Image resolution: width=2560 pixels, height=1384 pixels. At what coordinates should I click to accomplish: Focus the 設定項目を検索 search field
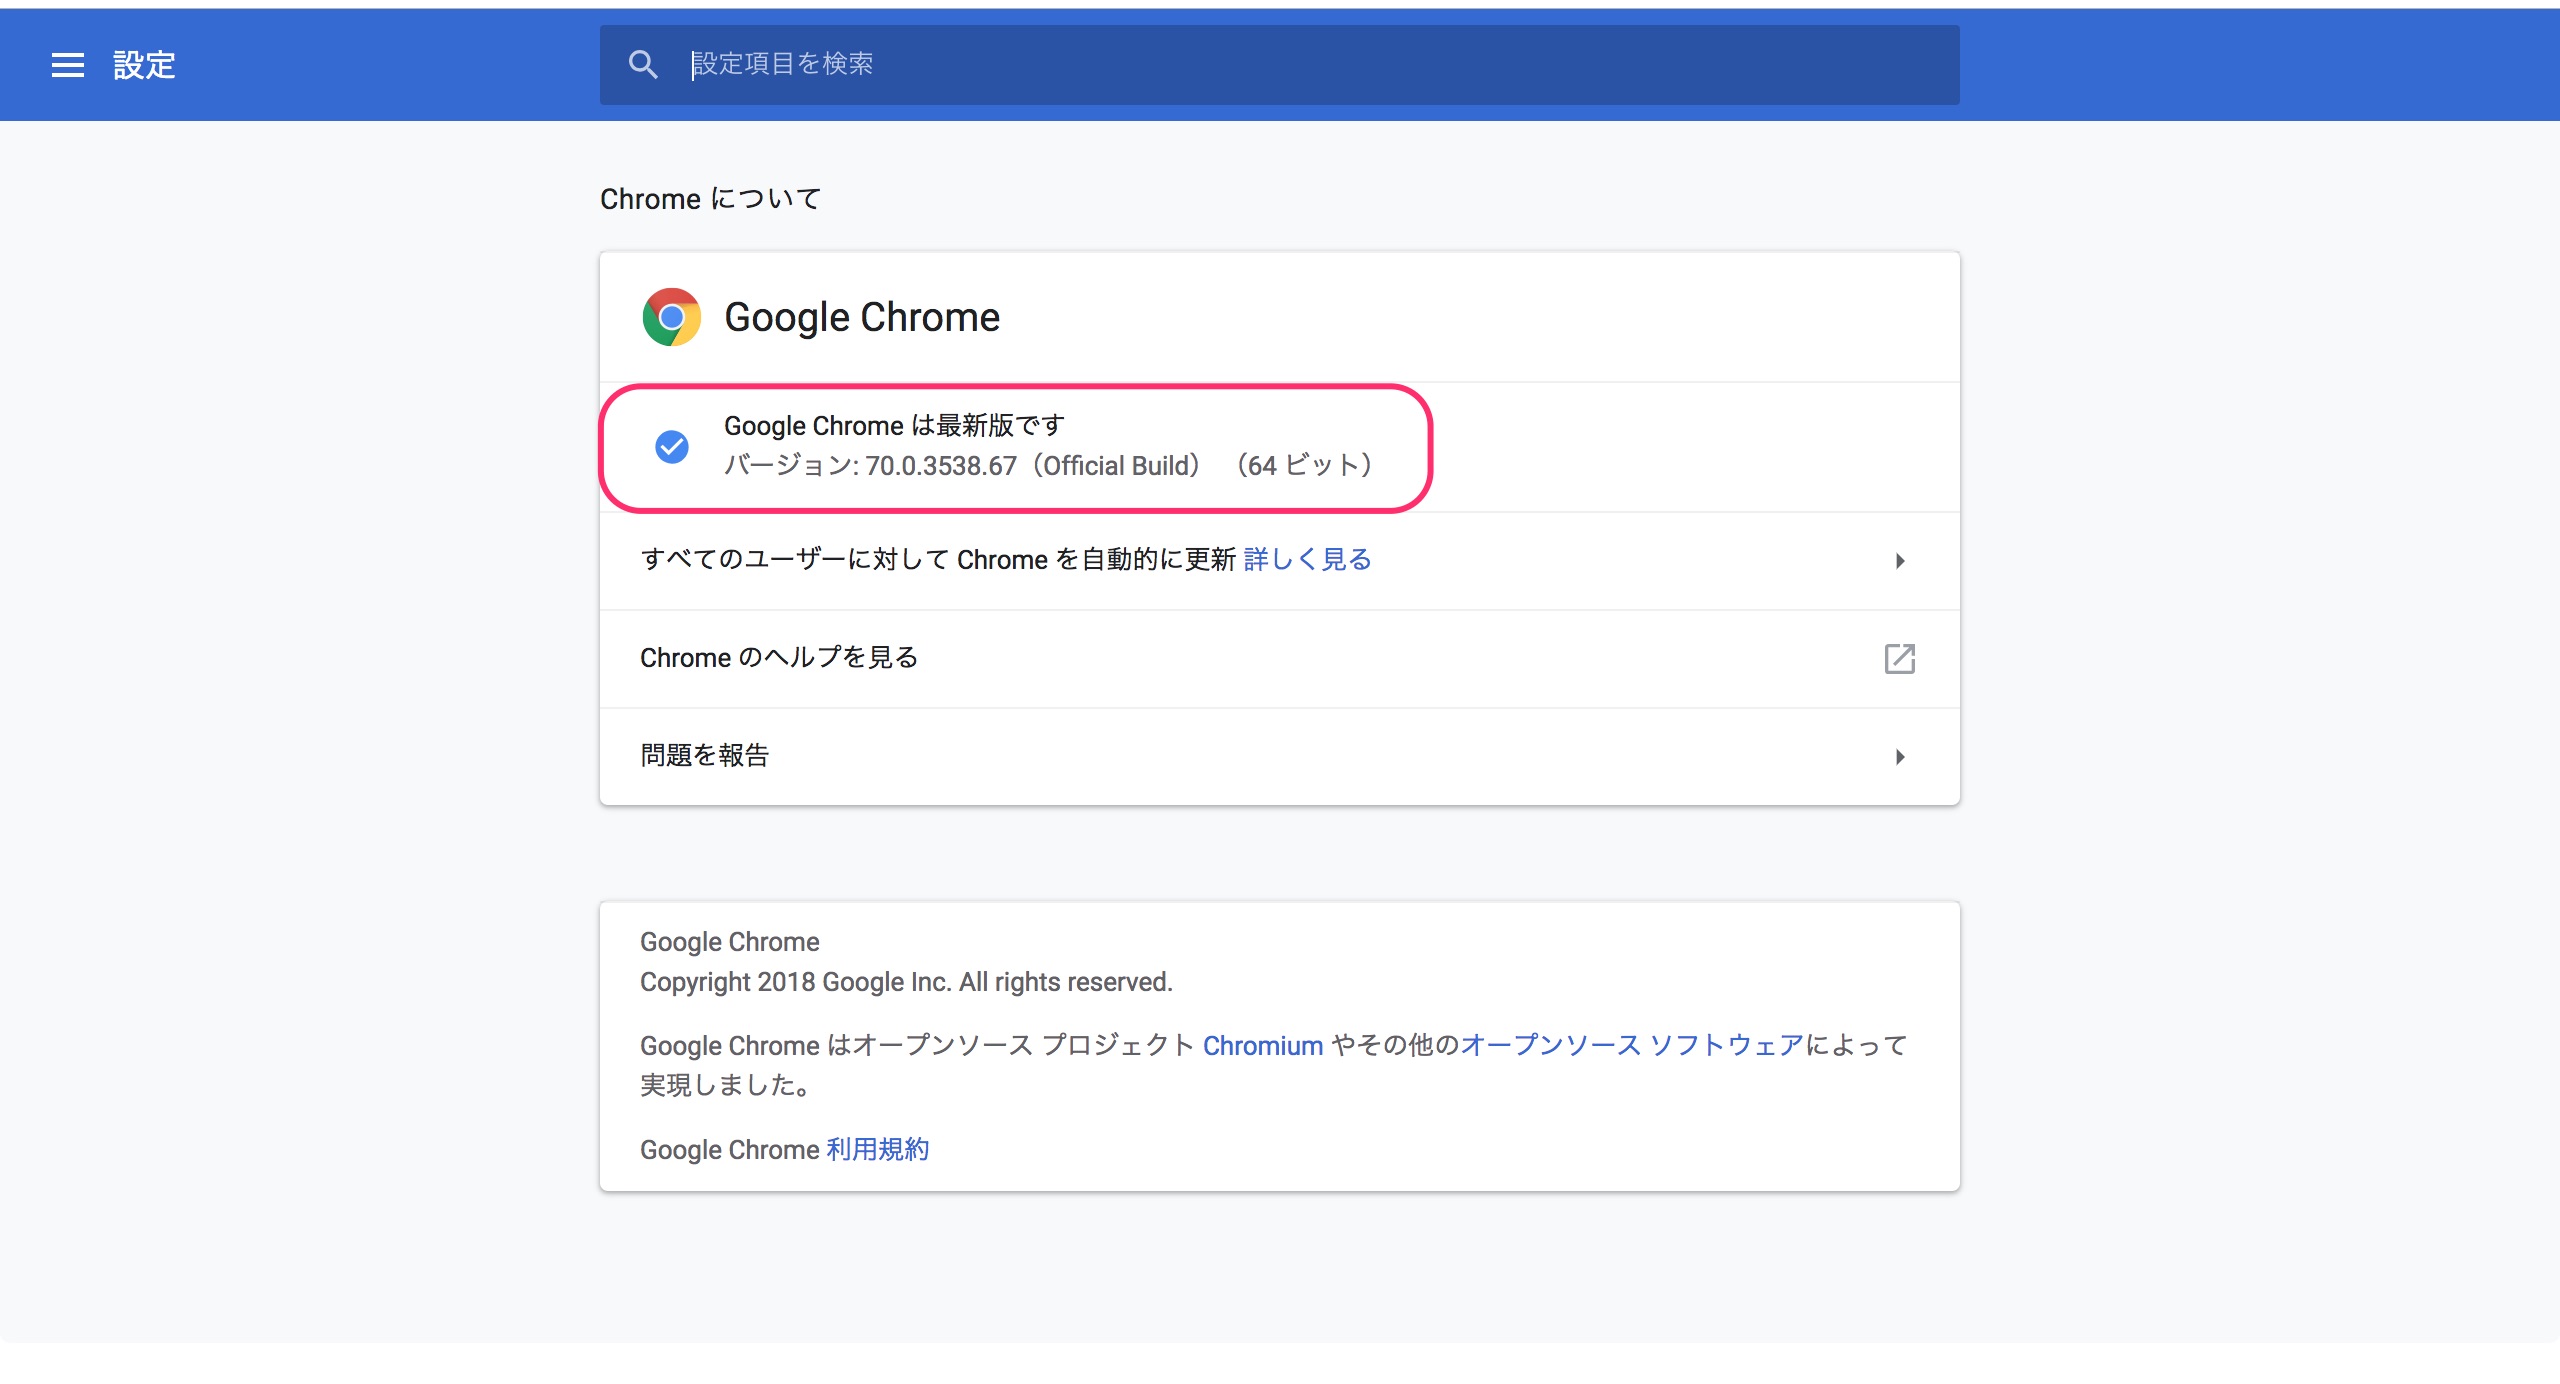(x=1280, y=65)
